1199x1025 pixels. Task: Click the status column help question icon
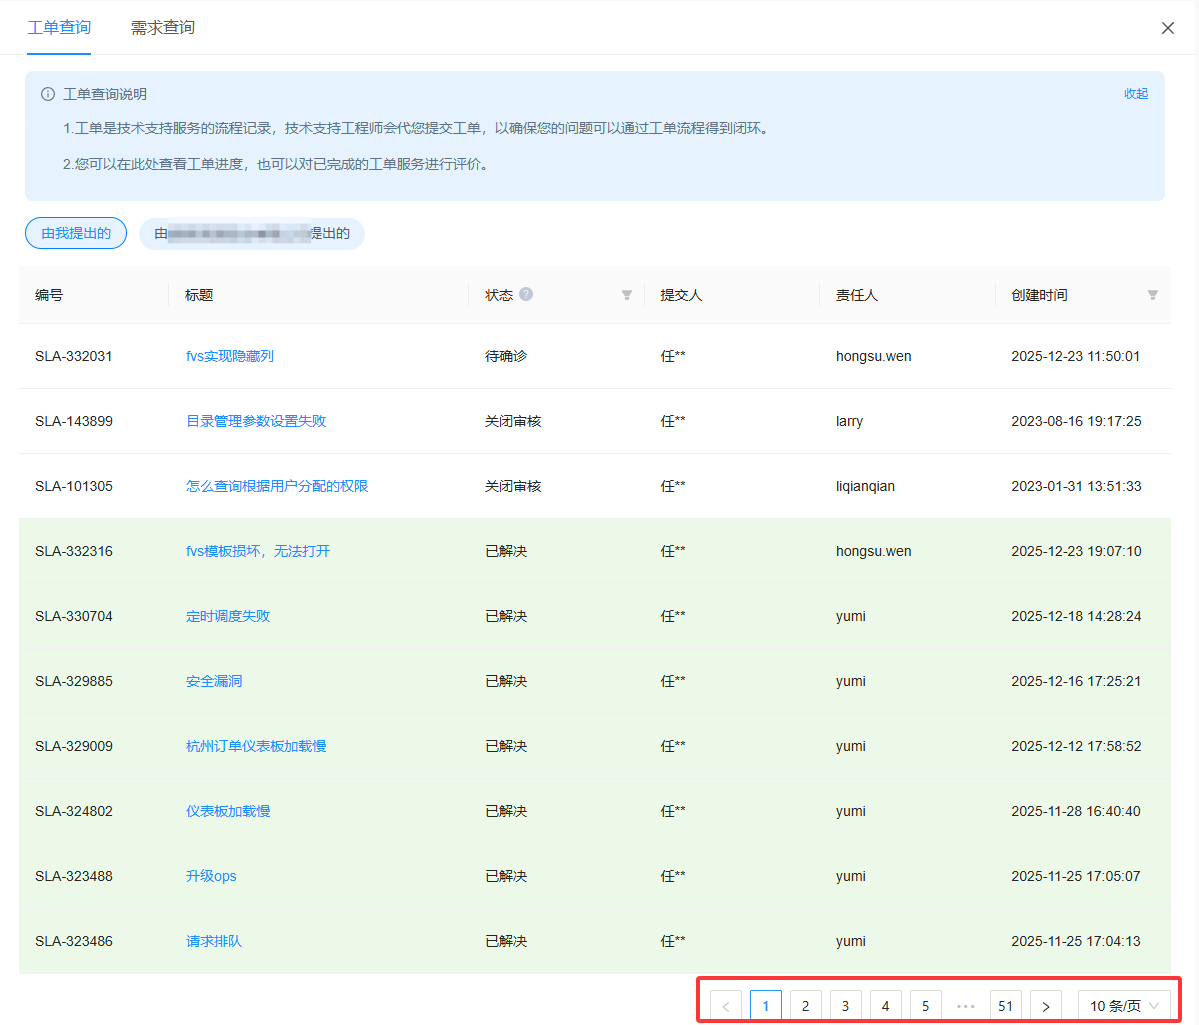point(526,294)
